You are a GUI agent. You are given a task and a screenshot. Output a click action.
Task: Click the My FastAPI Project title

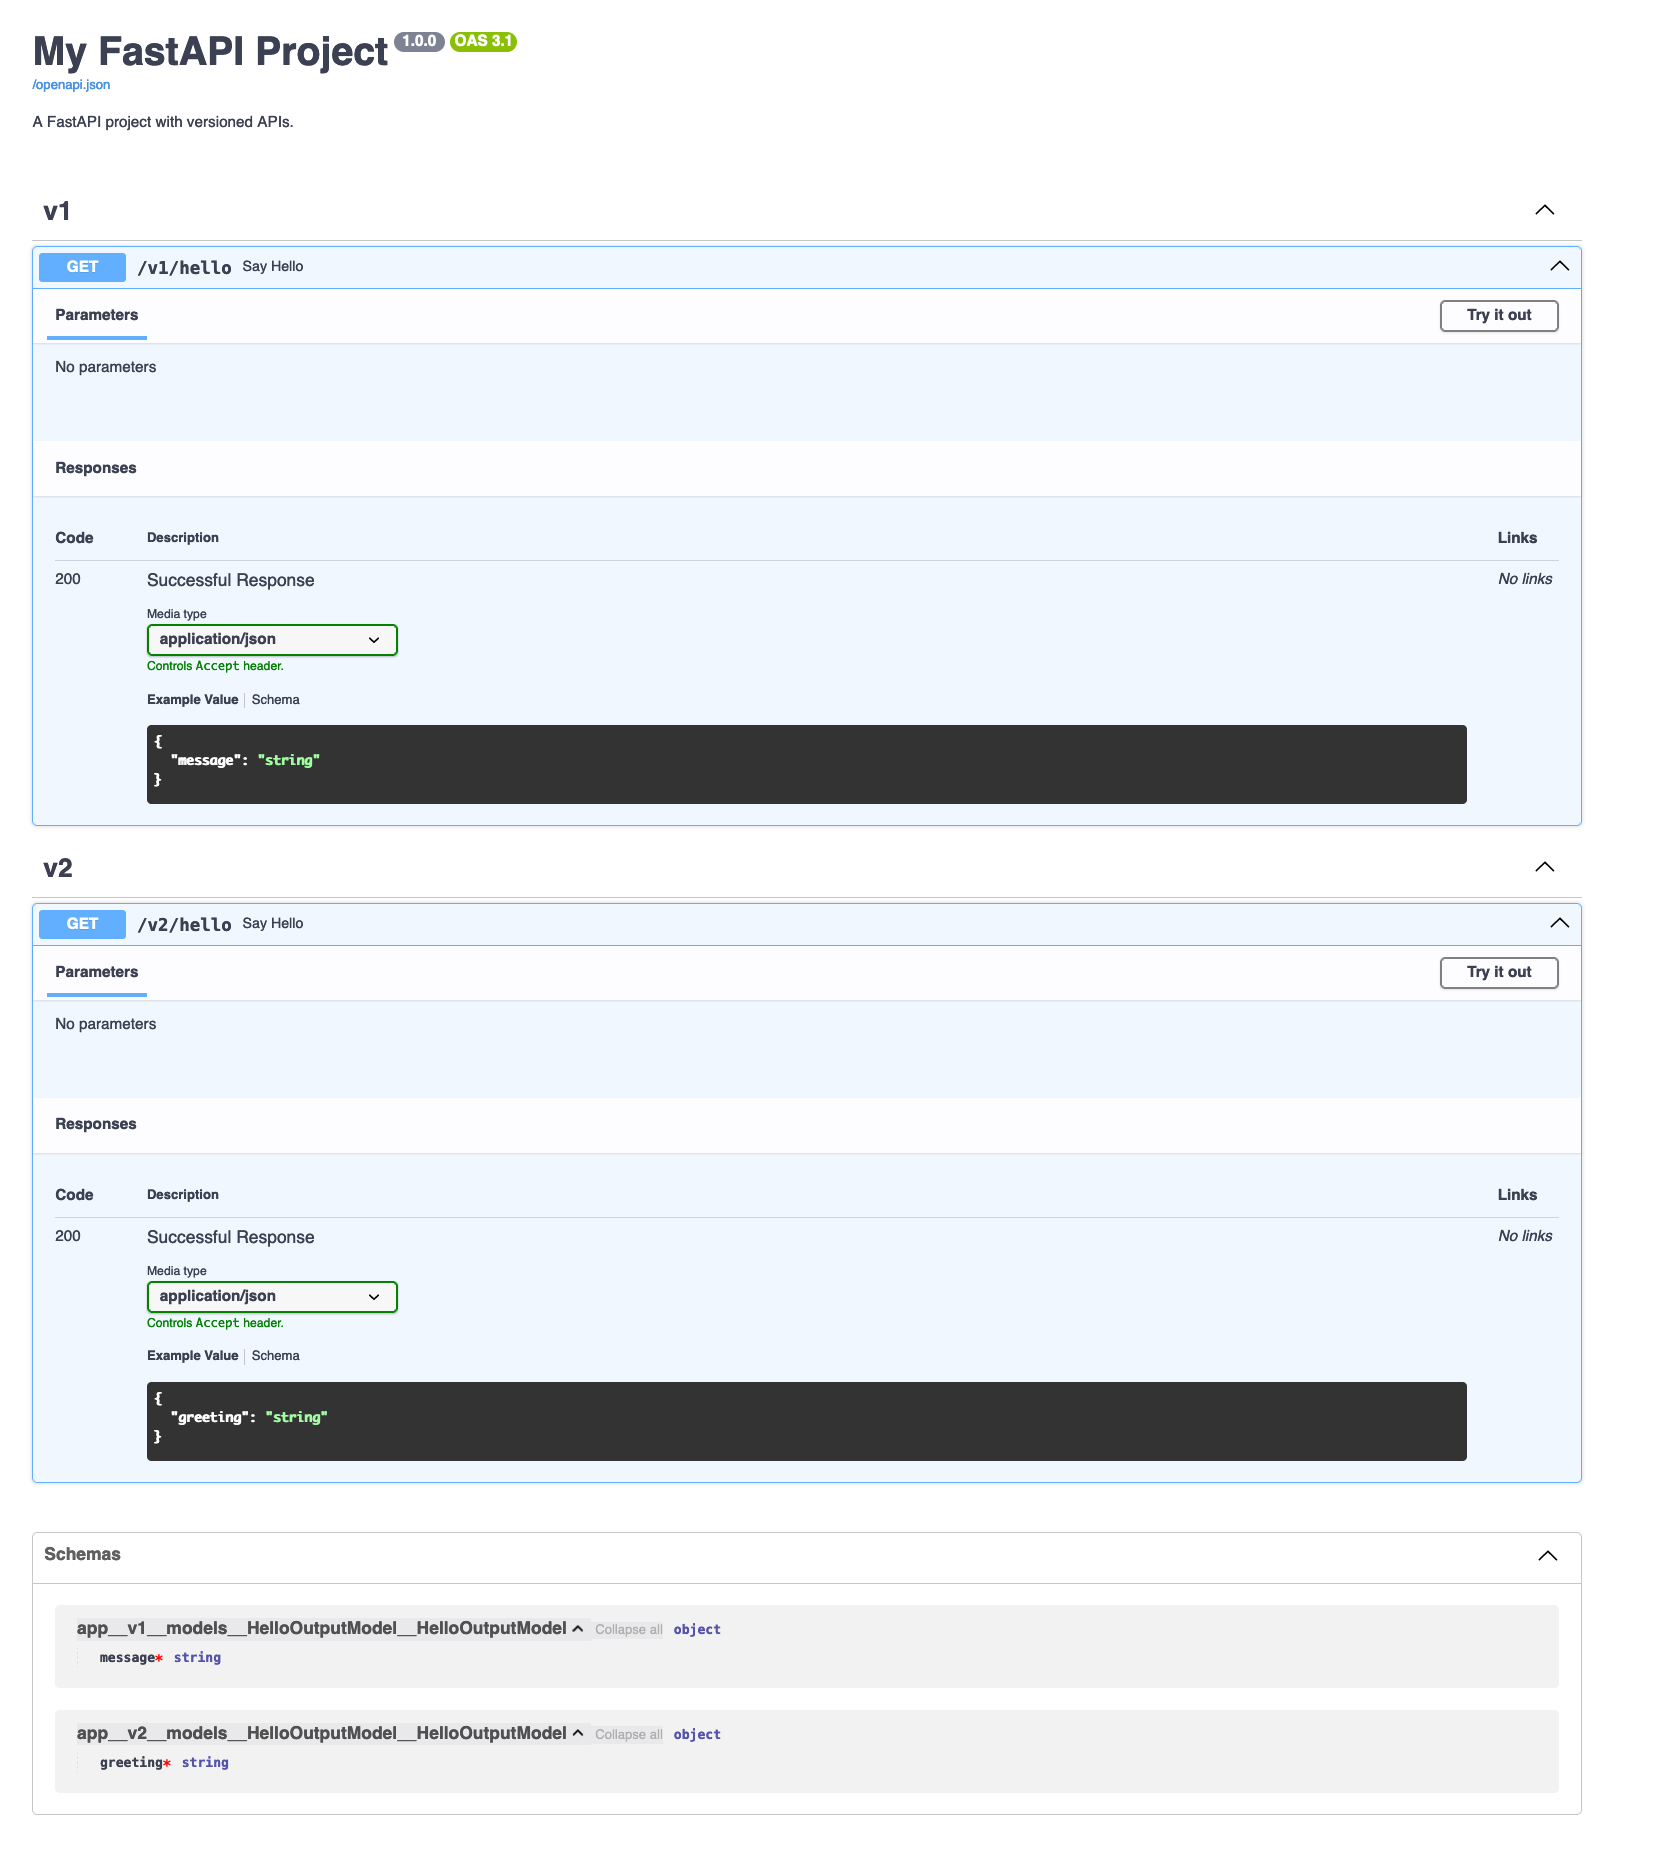point(210,52)
